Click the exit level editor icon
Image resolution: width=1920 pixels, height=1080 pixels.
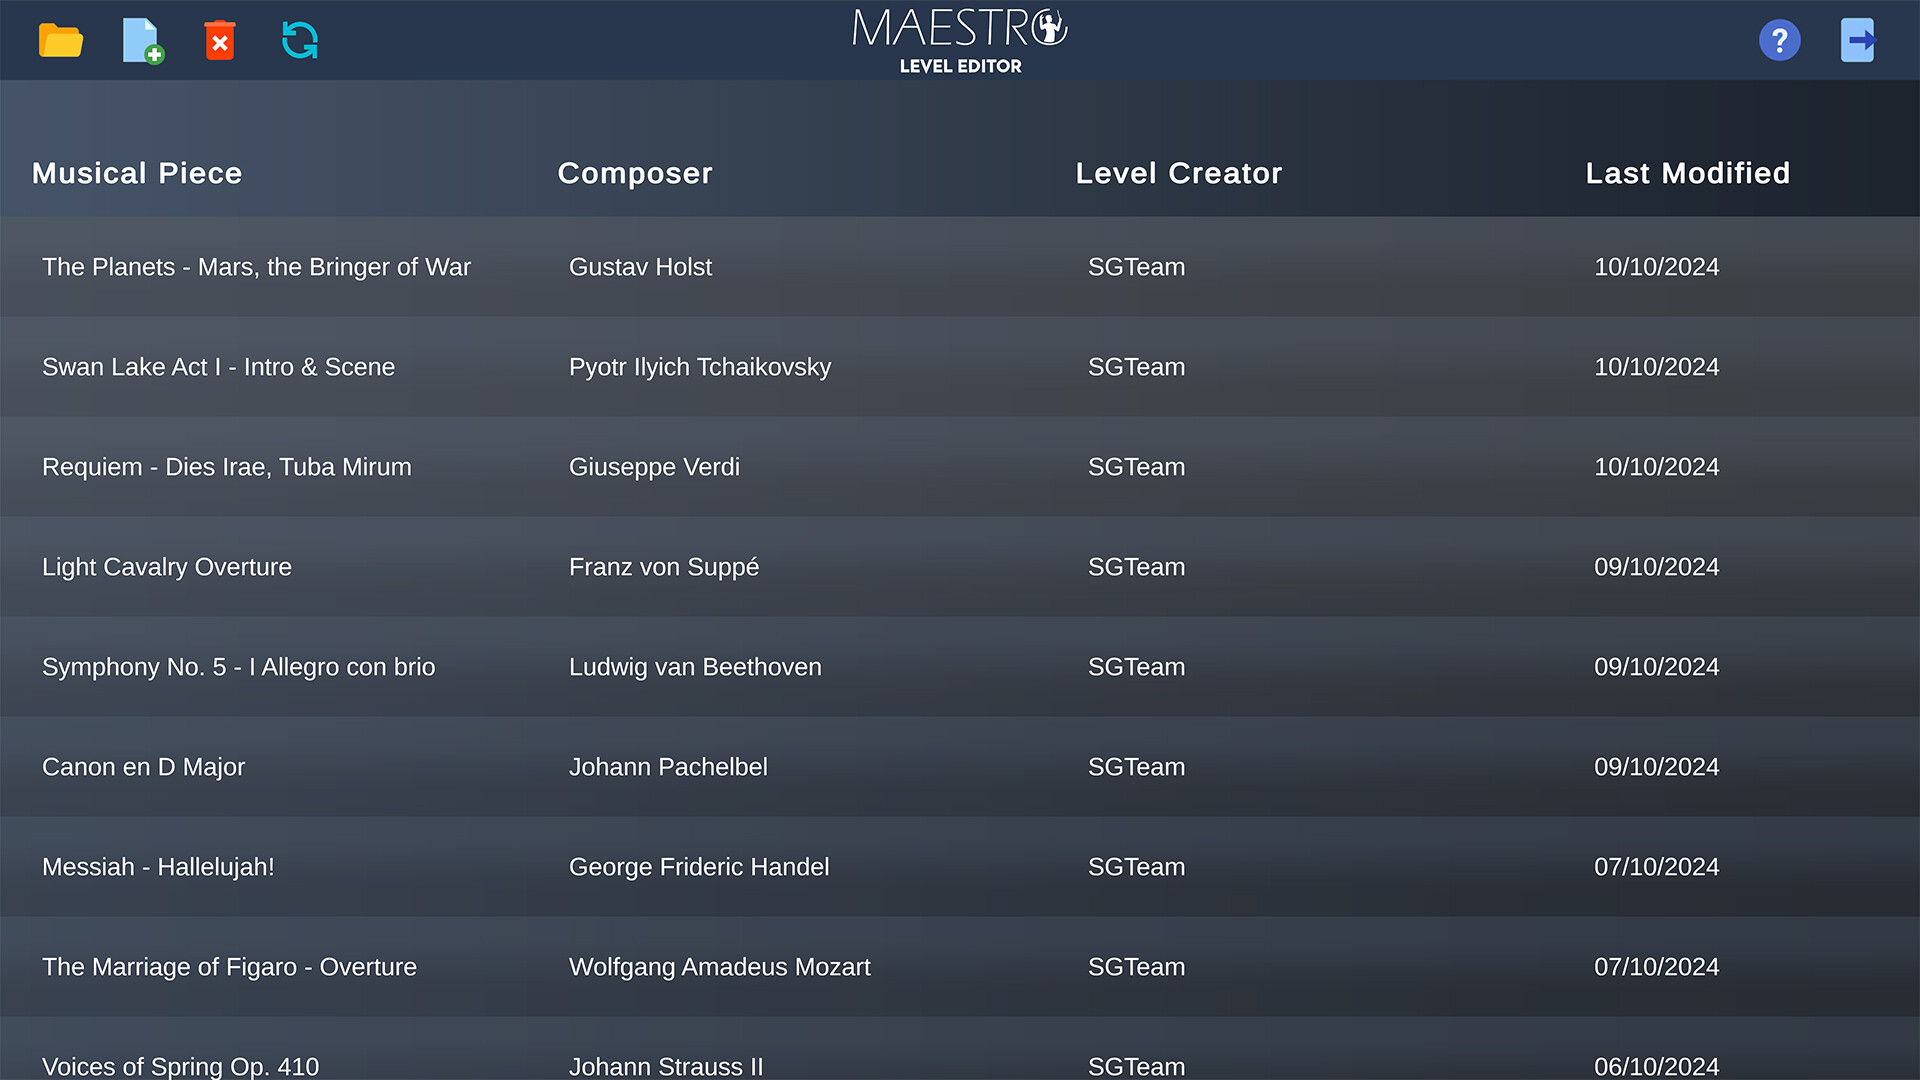[1858, 41]
